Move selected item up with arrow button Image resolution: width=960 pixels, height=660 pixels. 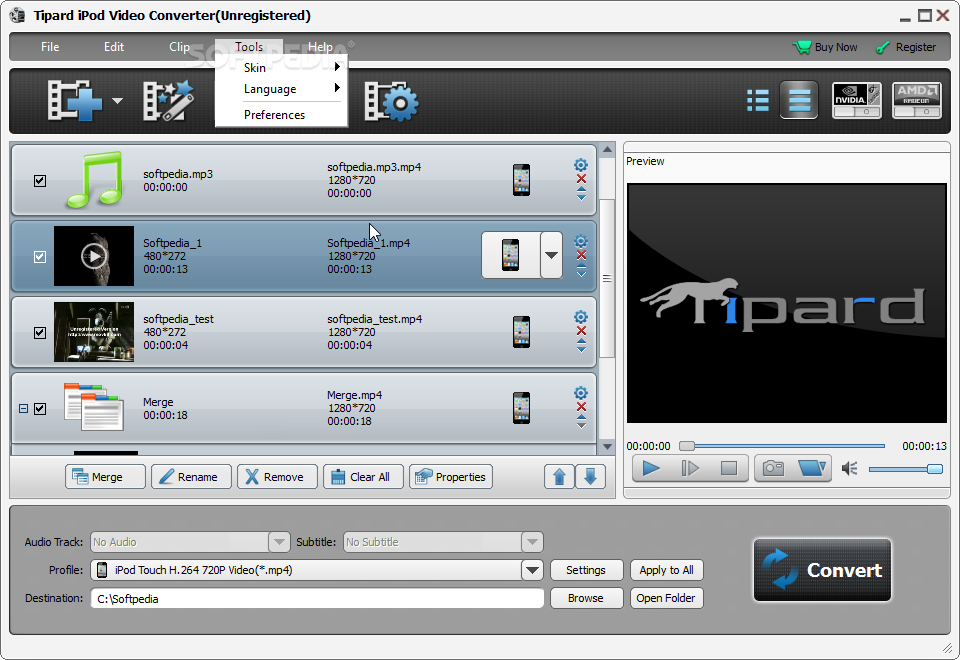pyautogui.click(x=559, y=476)
